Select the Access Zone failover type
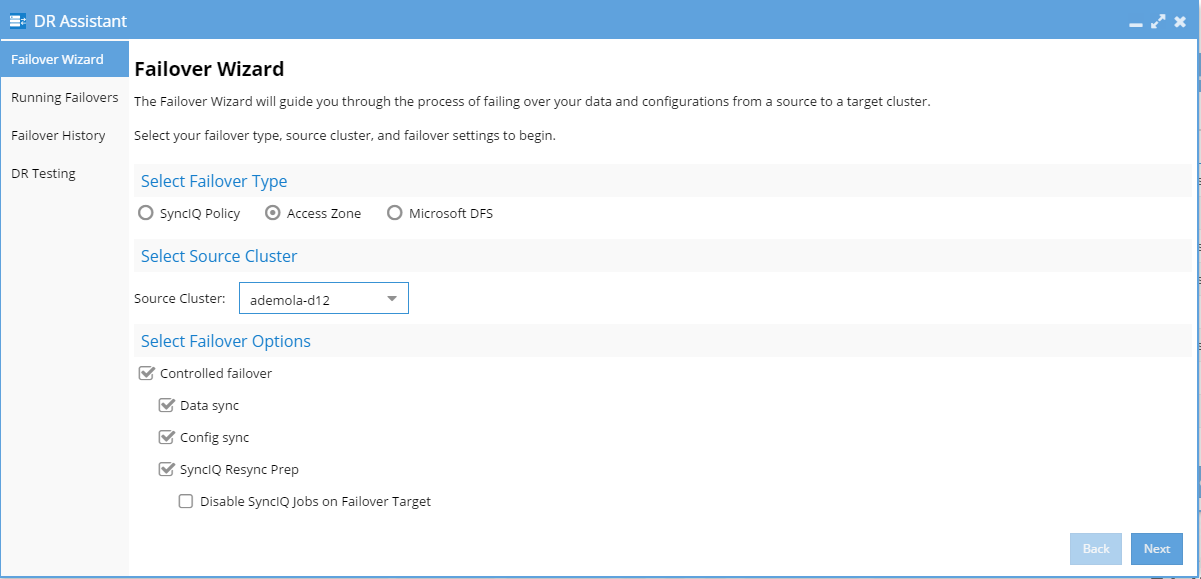The width and height of the screenshot is (1201, 579). [272, 213]
